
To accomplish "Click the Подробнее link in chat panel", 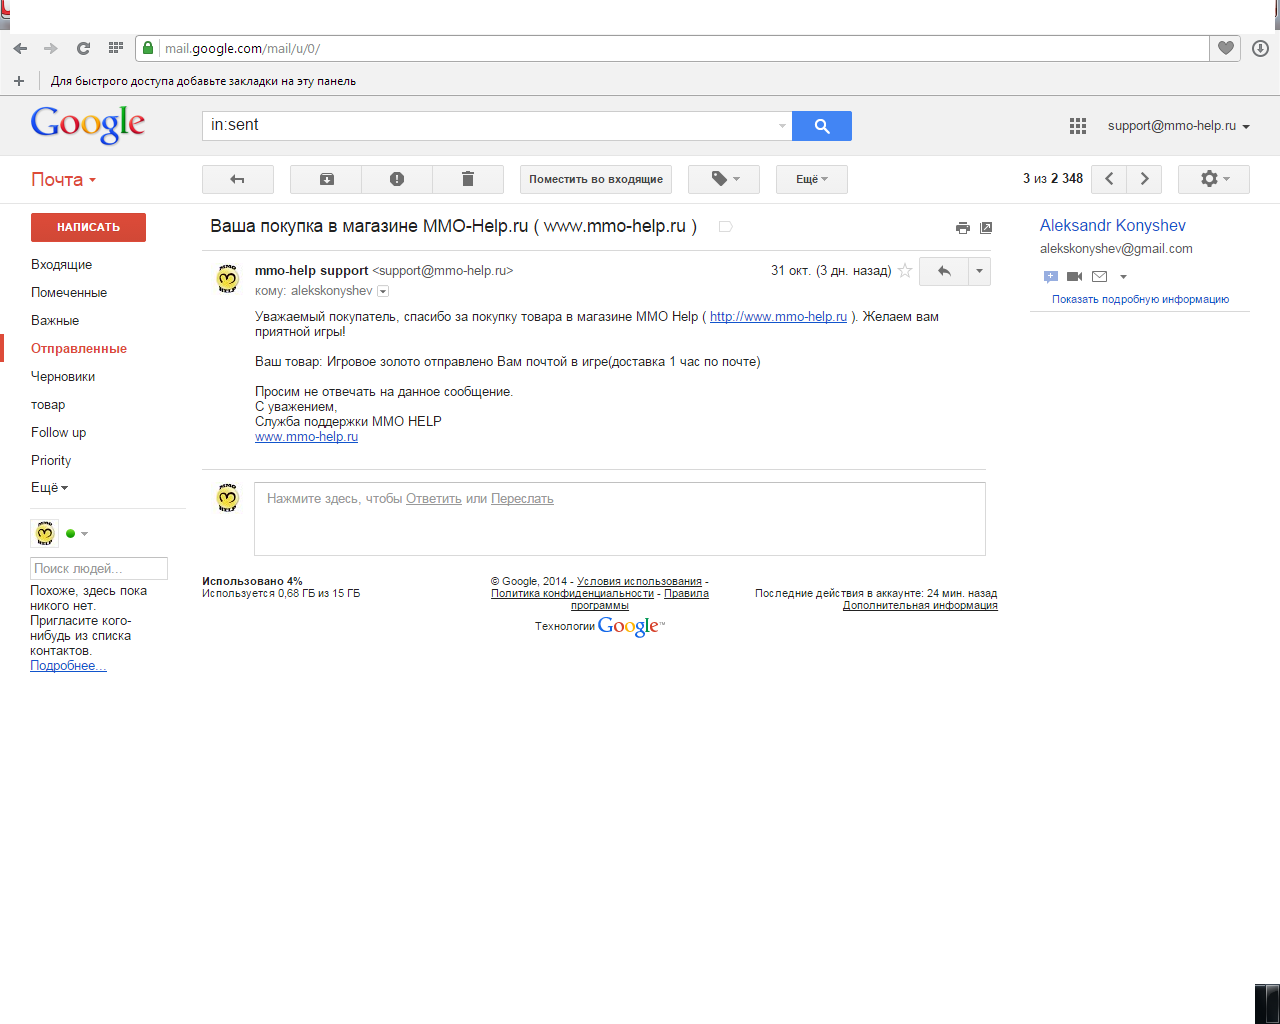I will [68, 666].
